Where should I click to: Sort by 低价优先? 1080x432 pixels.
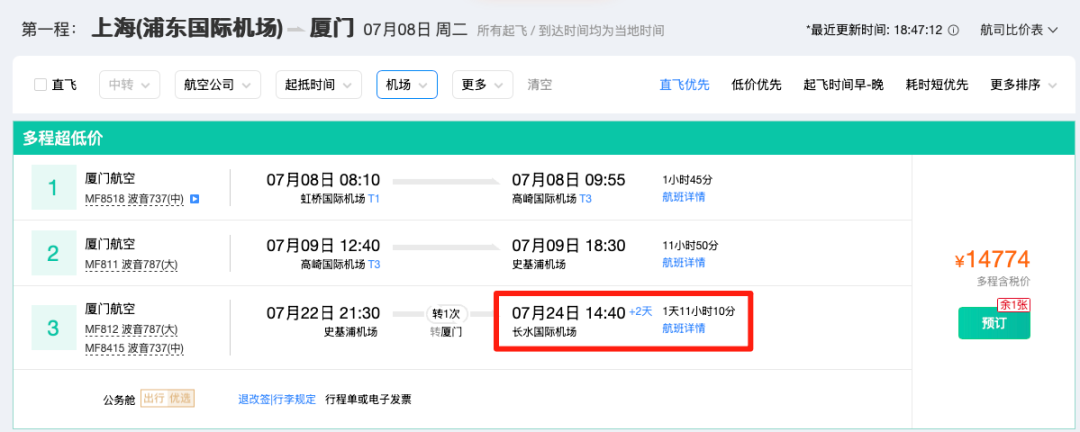tap(756, 85)
